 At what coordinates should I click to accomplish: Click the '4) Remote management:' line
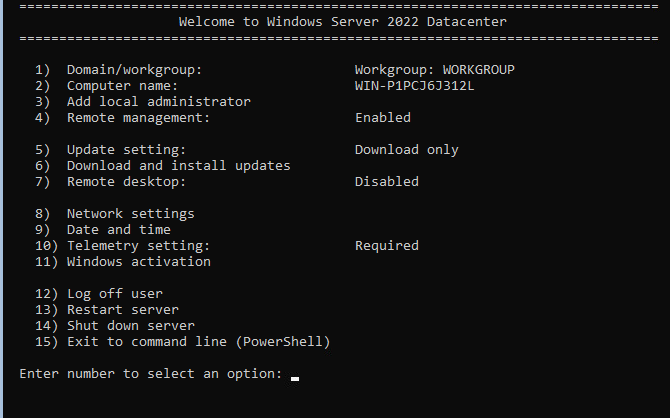tap(123, 118)
